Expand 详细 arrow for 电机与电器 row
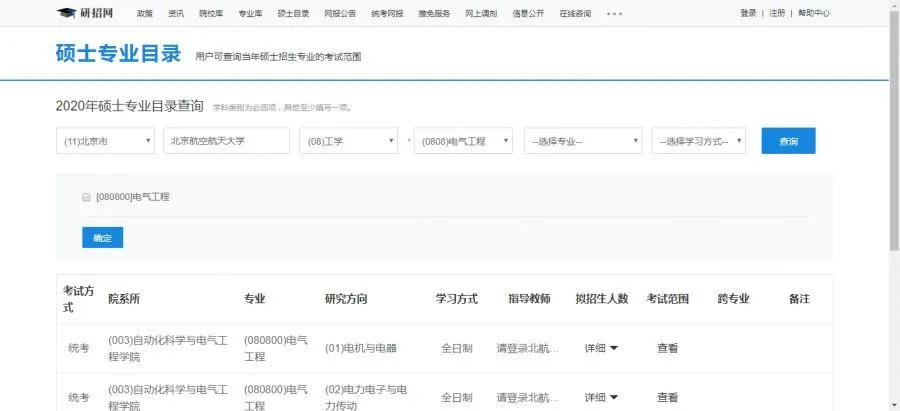Image resolution: width=900 pixels, height=411 pixels. click(x=613, y=348)
